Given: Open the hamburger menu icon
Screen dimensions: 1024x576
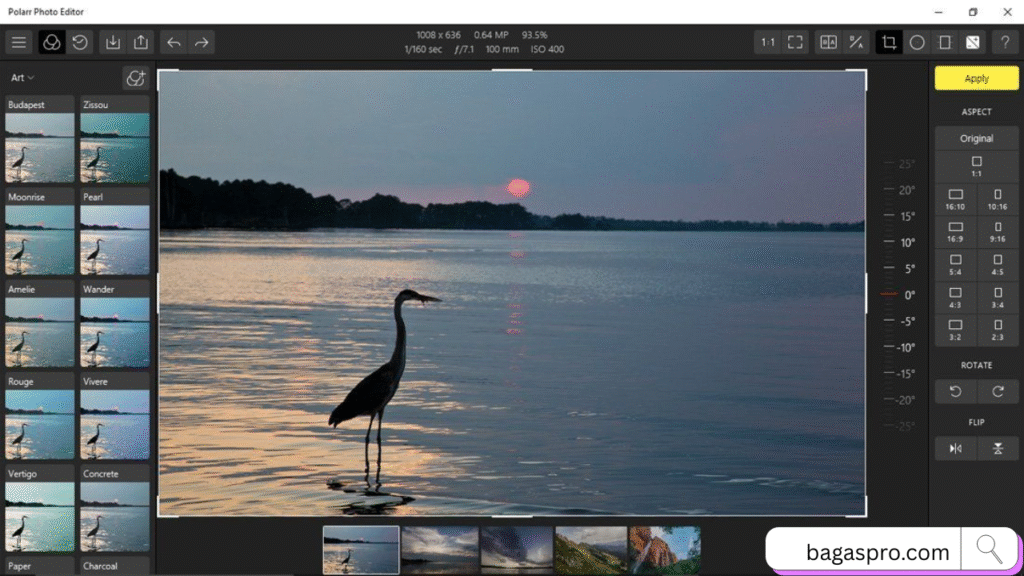Looking at the screenshot, I should pos(18,42).
